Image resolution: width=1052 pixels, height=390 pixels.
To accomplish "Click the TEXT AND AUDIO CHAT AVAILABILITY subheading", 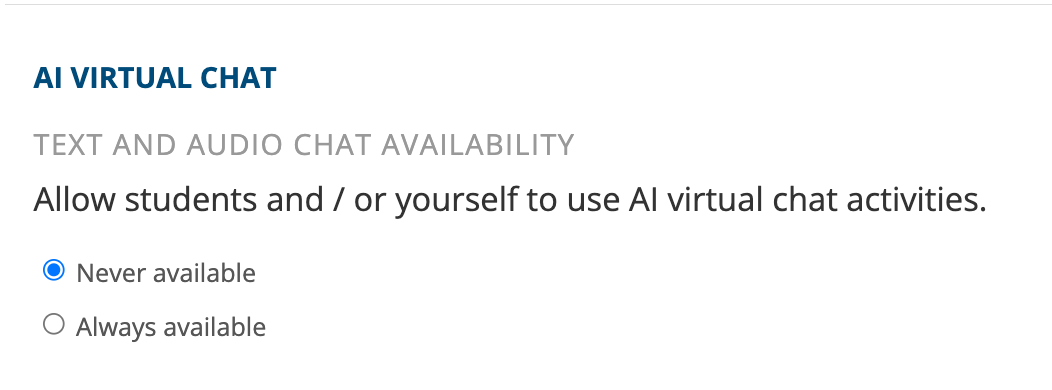I will pyautogui.click(x=304, y=145).
